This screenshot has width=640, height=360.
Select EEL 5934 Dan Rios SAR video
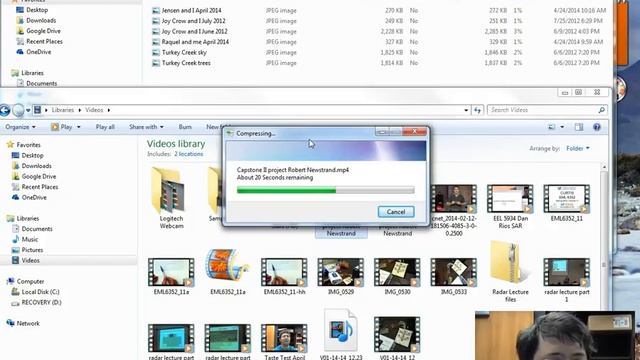click(510, 199)
